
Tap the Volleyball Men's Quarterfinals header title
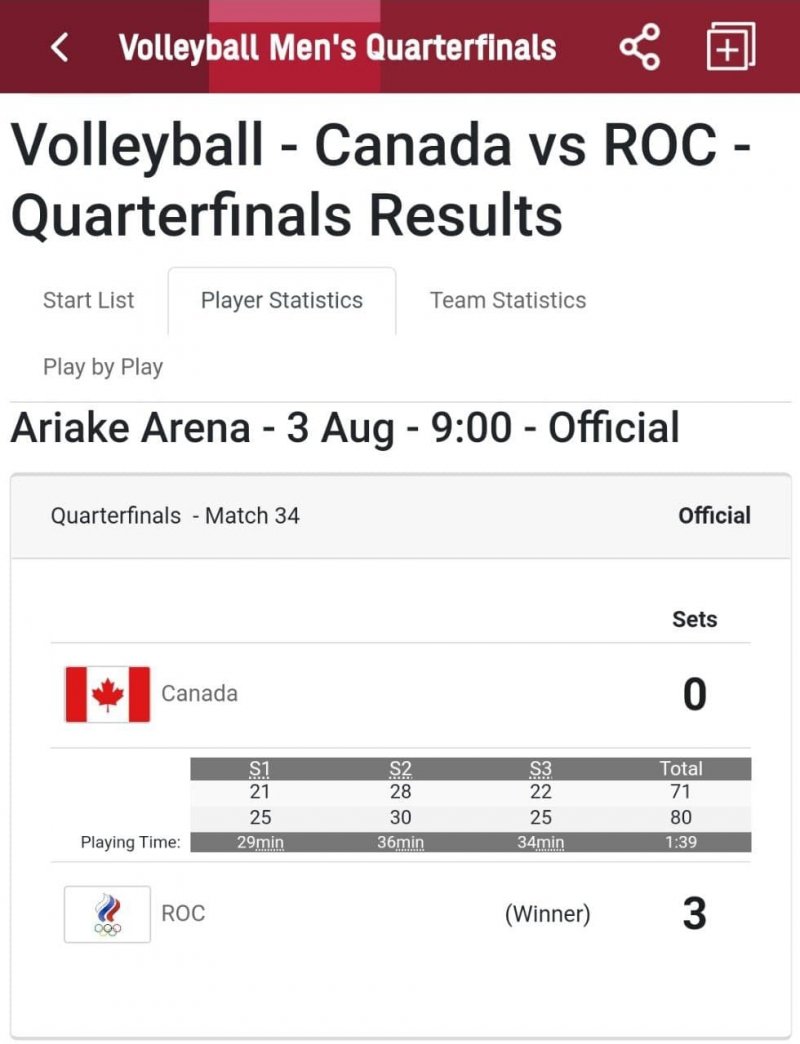coord(337,47)
